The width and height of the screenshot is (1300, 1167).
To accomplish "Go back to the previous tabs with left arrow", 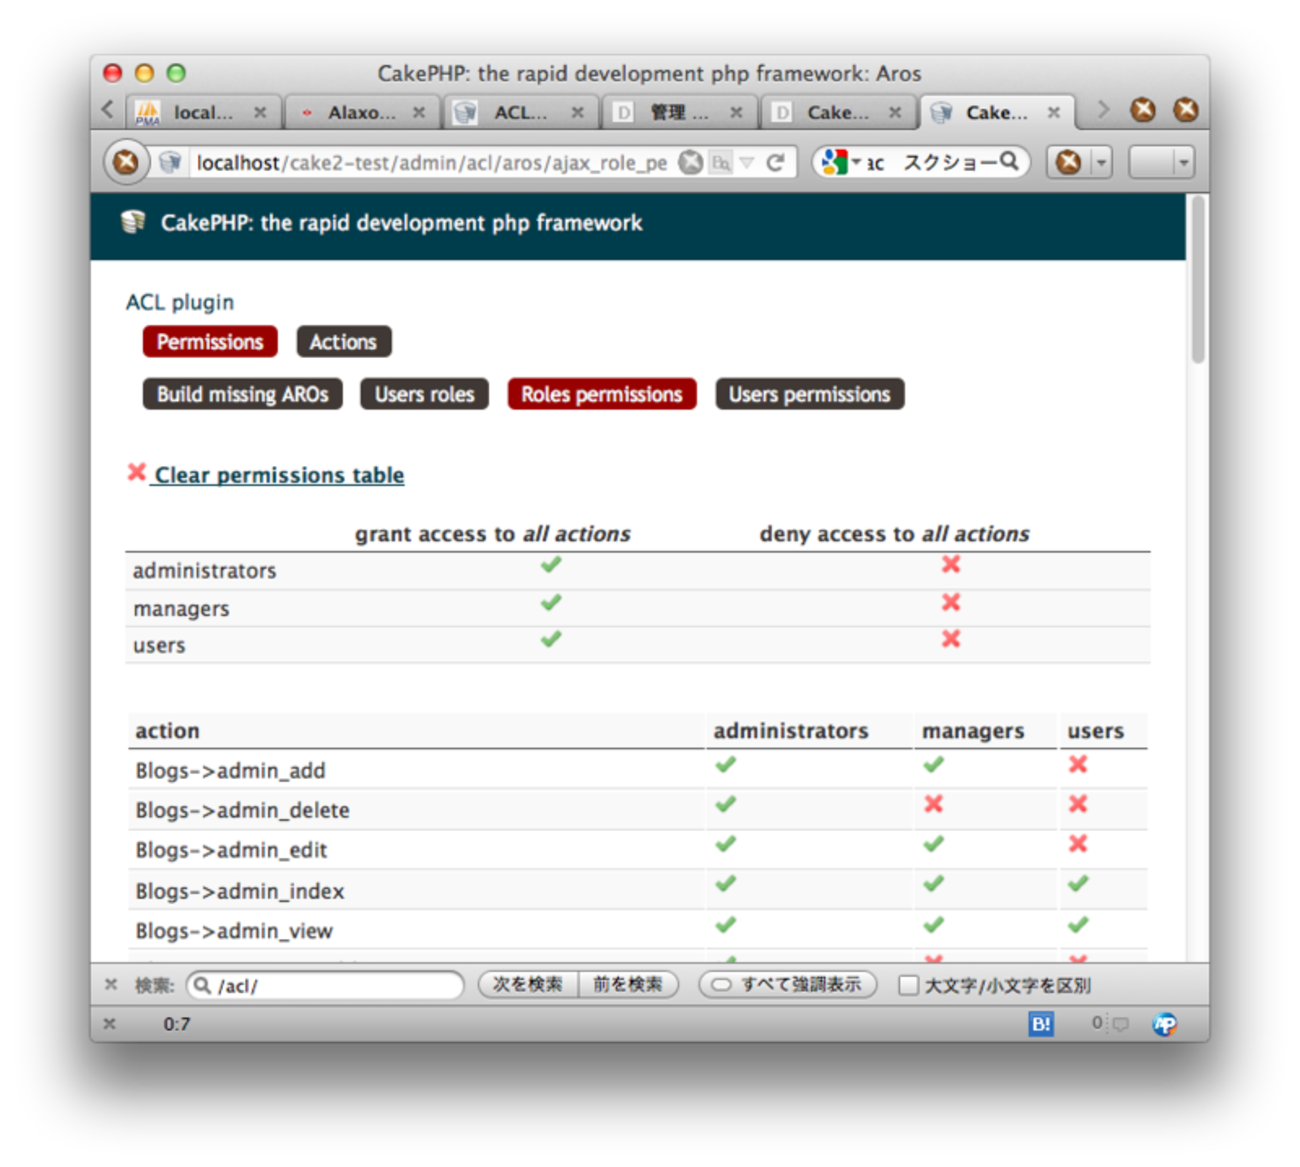I will tap(108, 109).
